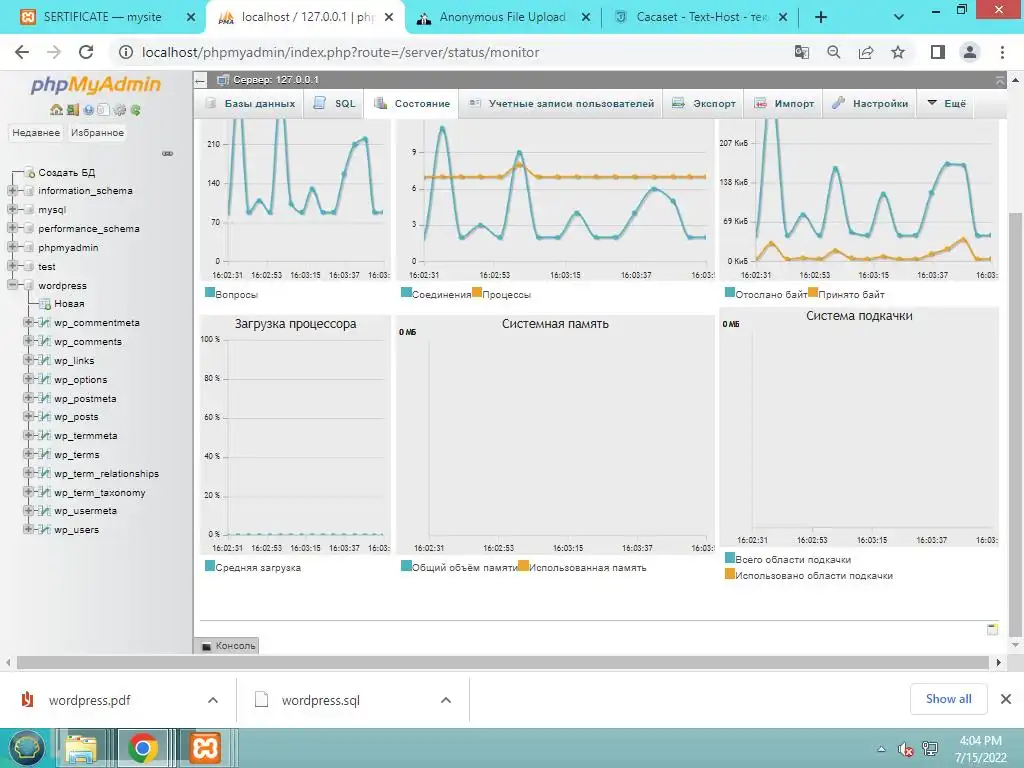The height and width of the screenshot is (768, 1024).
Task: Click the log out door icon
Action: click(72, 110)
